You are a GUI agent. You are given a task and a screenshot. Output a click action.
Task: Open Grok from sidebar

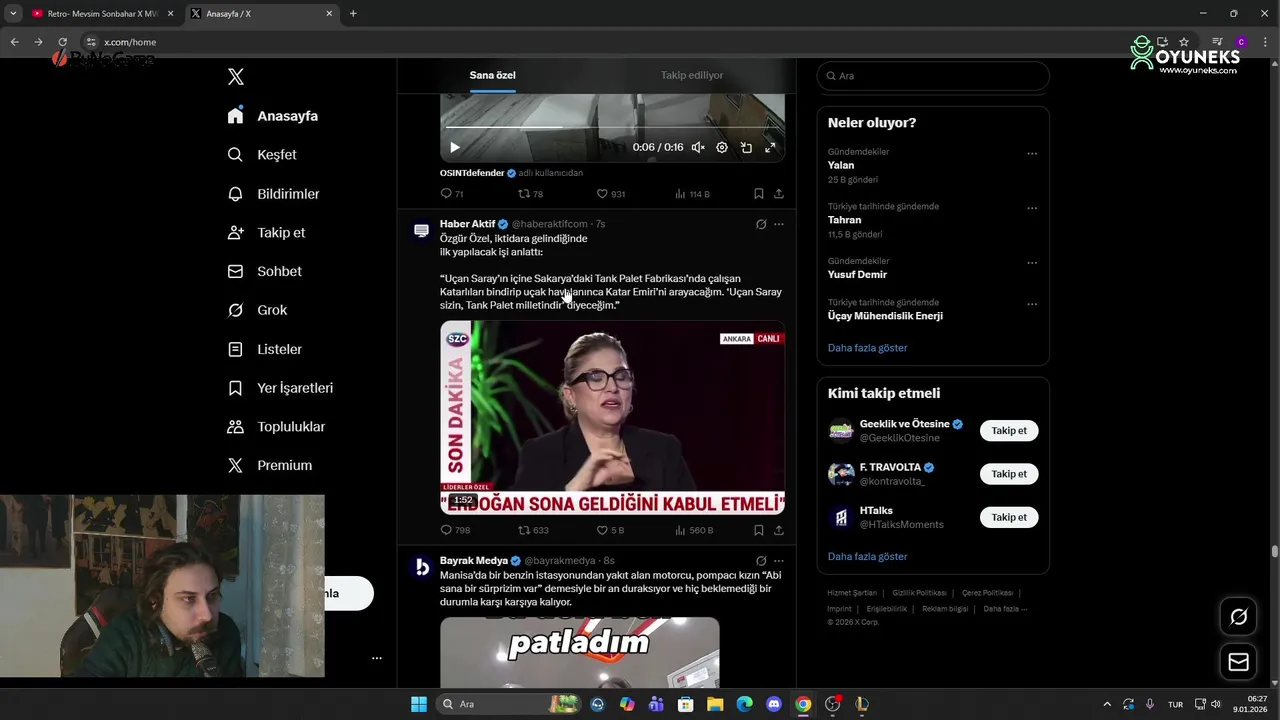pos(258,310)
